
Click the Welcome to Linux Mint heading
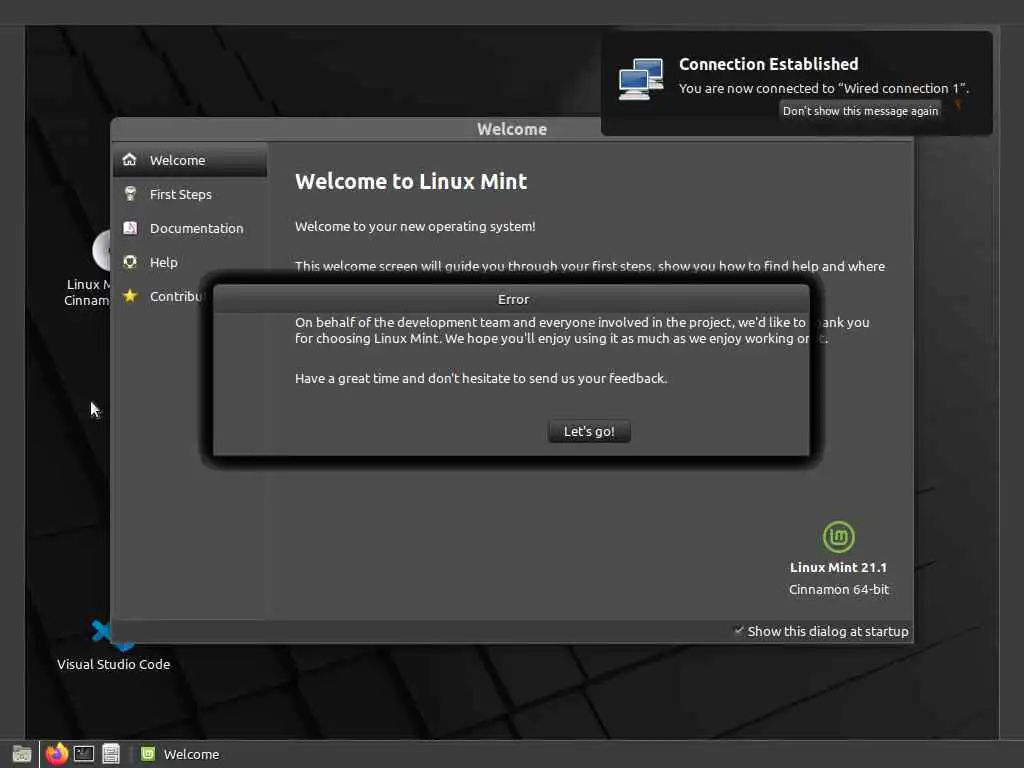click(x=411, y=182)
